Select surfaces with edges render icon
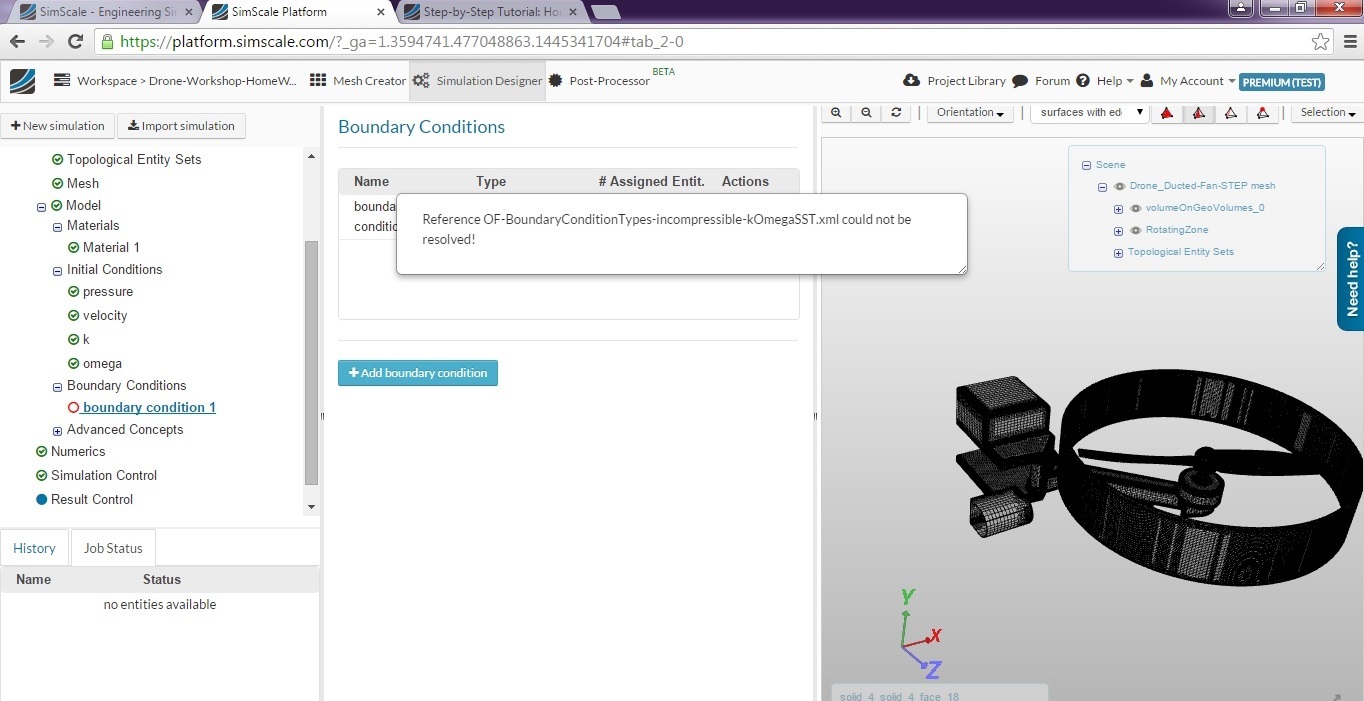The height and width of the screenshot is (701, 1364). (1198, 113)
